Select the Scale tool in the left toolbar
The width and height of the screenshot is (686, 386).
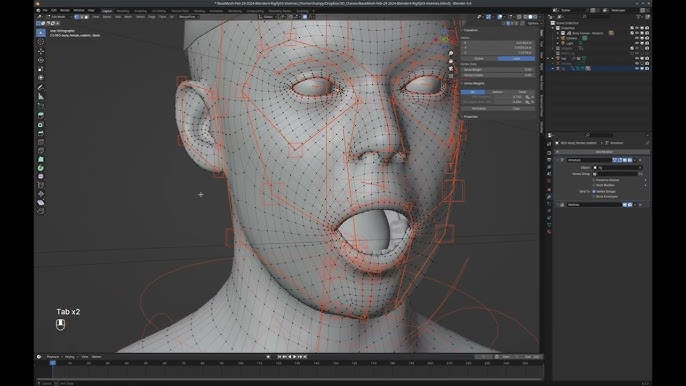click(41, 69)
